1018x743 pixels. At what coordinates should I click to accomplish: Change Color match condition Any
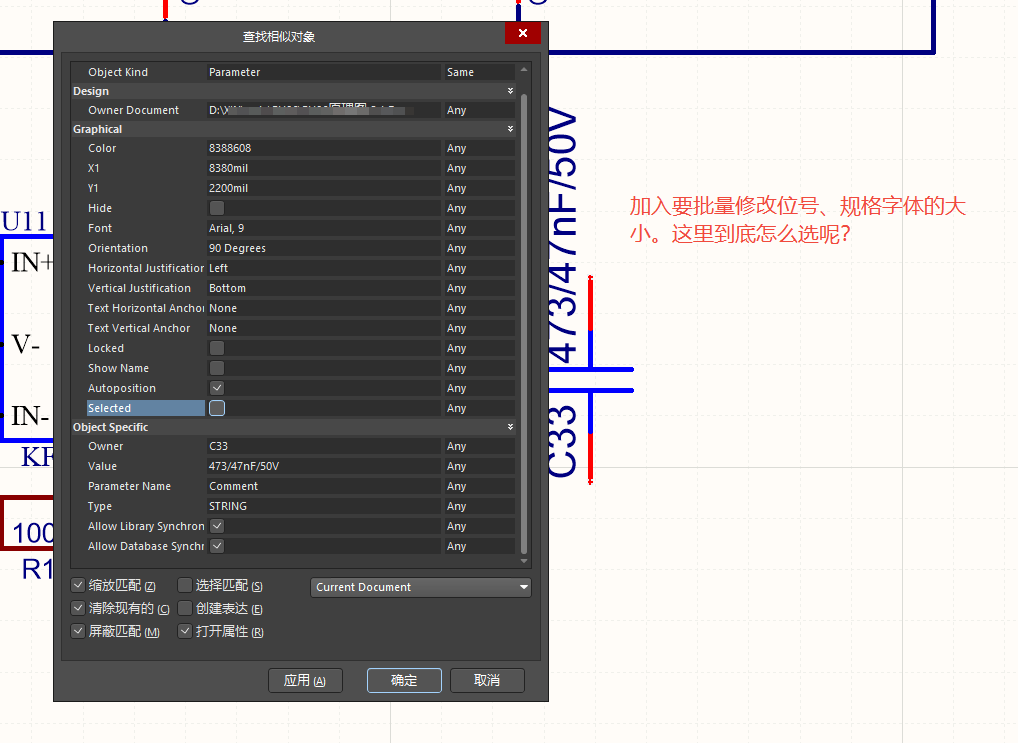(x=479, y=148)
